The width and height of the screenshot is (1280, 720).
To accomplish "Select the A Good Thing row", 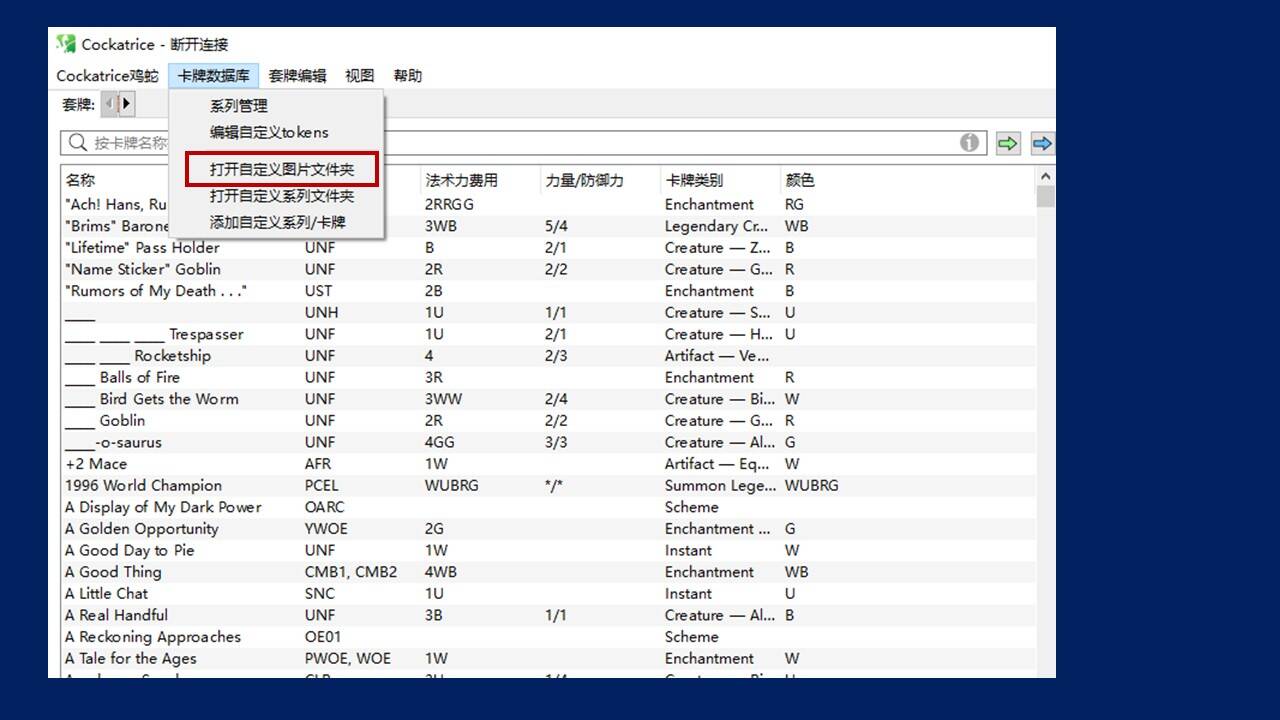I will (548, 572).
